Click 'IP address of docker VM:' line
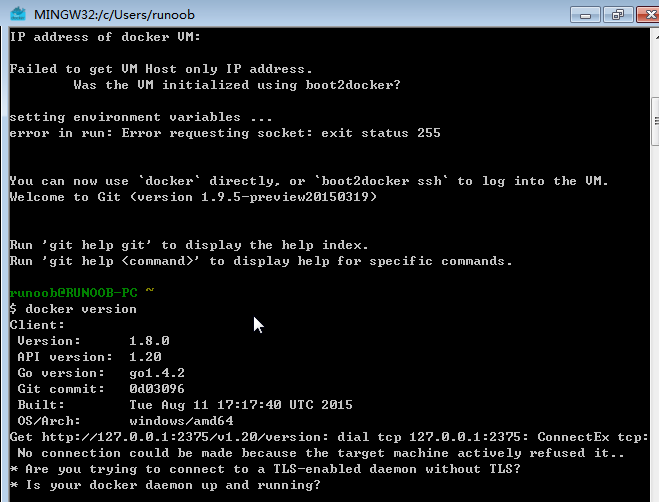This screenshot has width=659, height=502. [105, 37]
